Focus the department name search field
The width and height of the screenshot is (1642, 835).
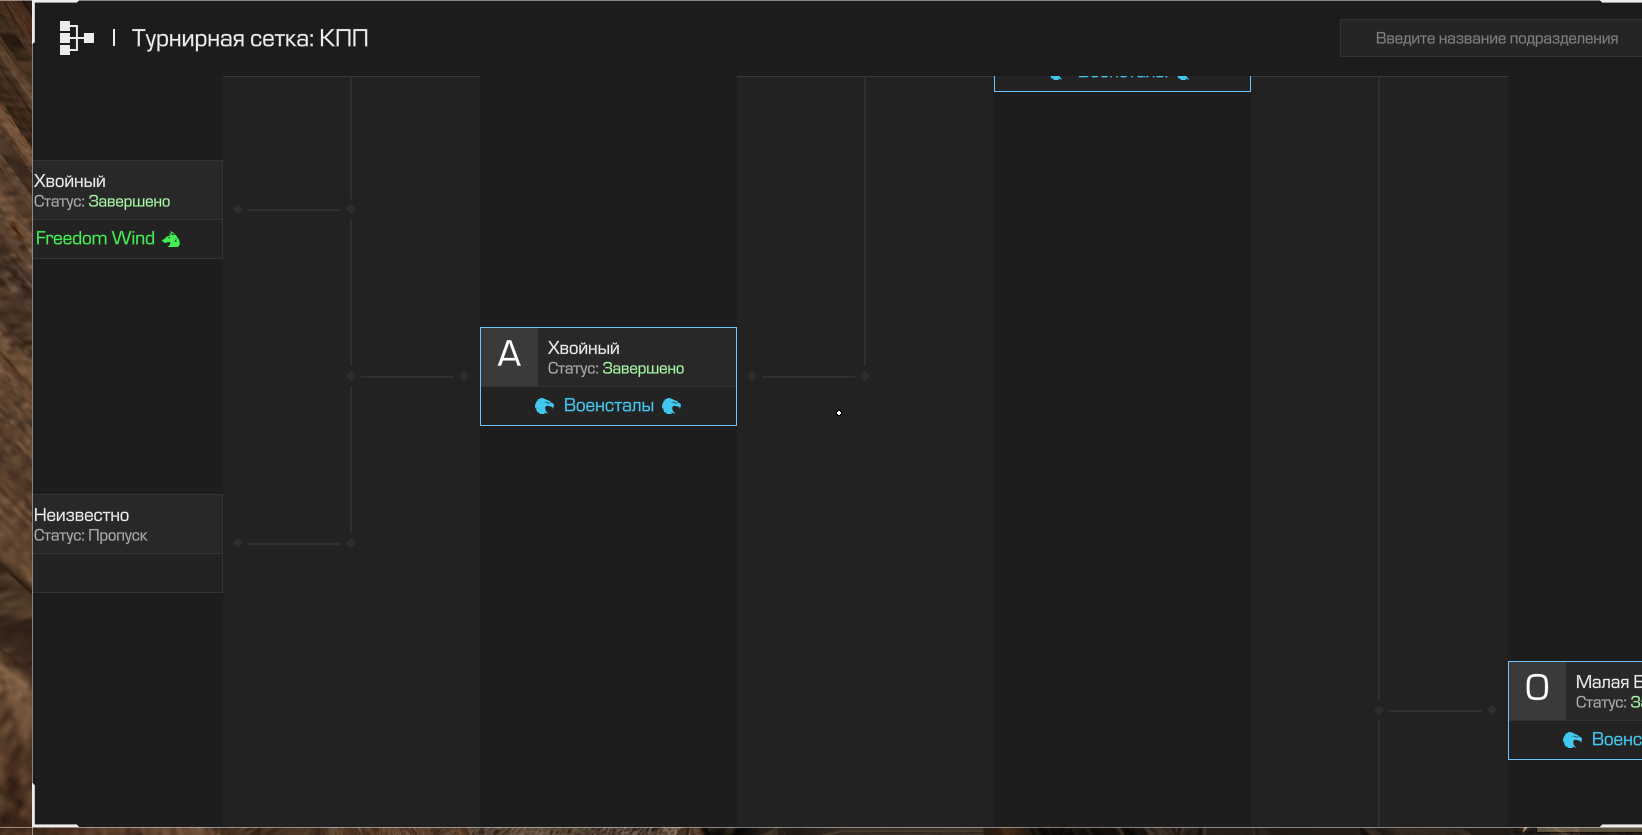(1491, 38)
